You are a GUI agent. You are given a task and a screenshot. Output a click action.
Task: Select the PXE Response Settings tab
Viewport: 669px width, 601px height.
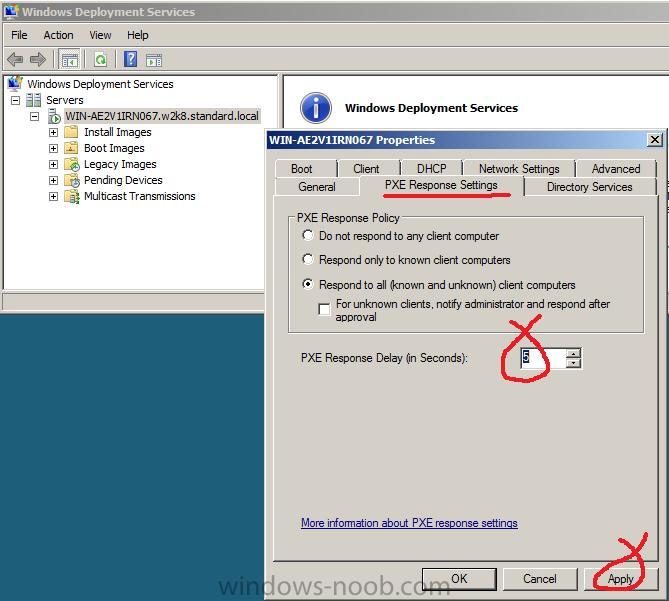[x=441, y=185]
